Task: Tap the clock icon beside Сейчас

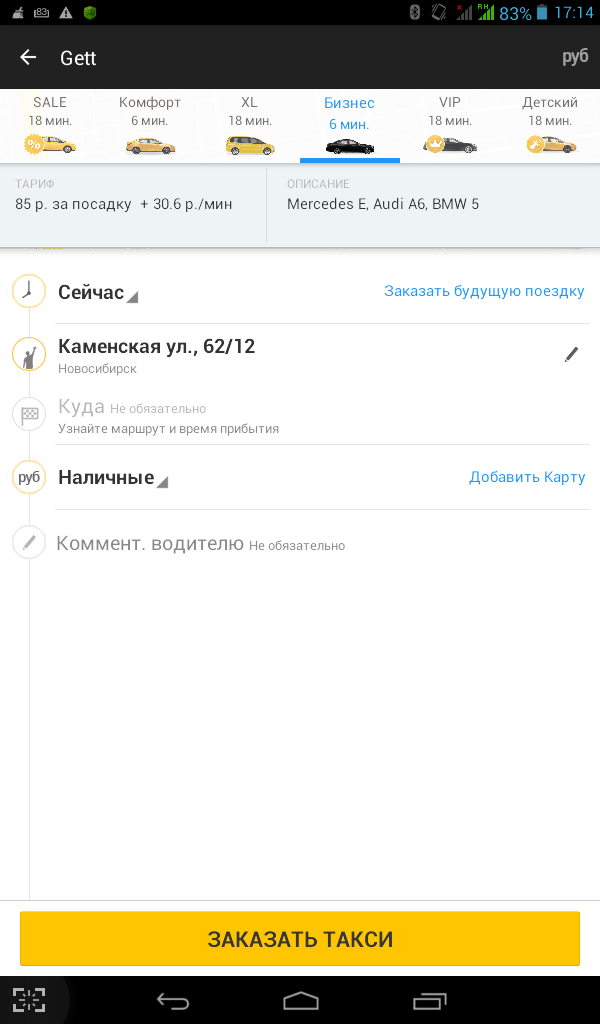Action: pos(29,291)
